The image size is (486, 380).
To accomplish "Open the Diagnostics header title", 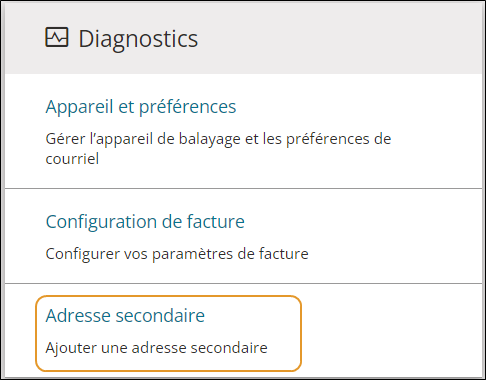I will coord(138,39).
